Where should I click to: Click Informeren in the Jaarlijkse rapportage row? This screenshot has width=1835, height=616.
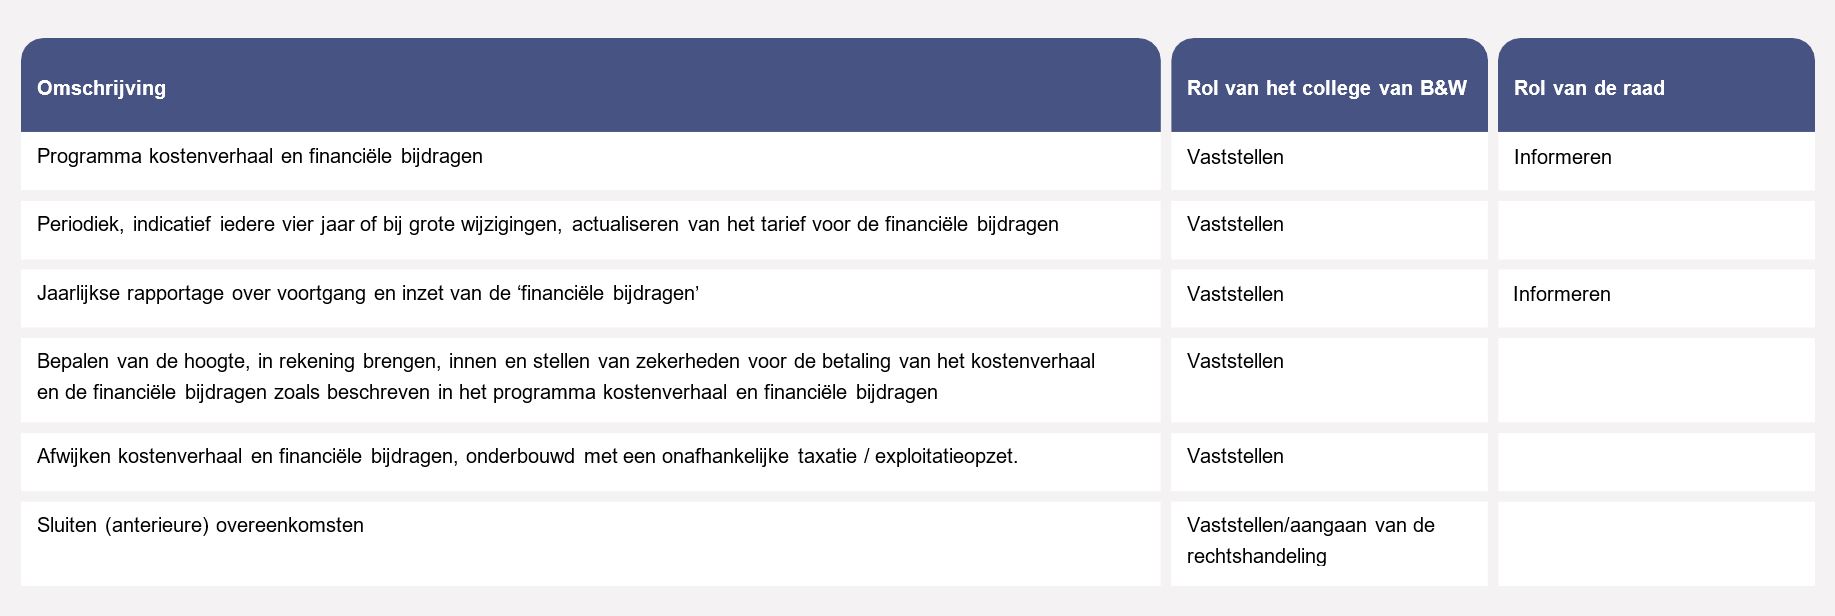pos(1561,295)
